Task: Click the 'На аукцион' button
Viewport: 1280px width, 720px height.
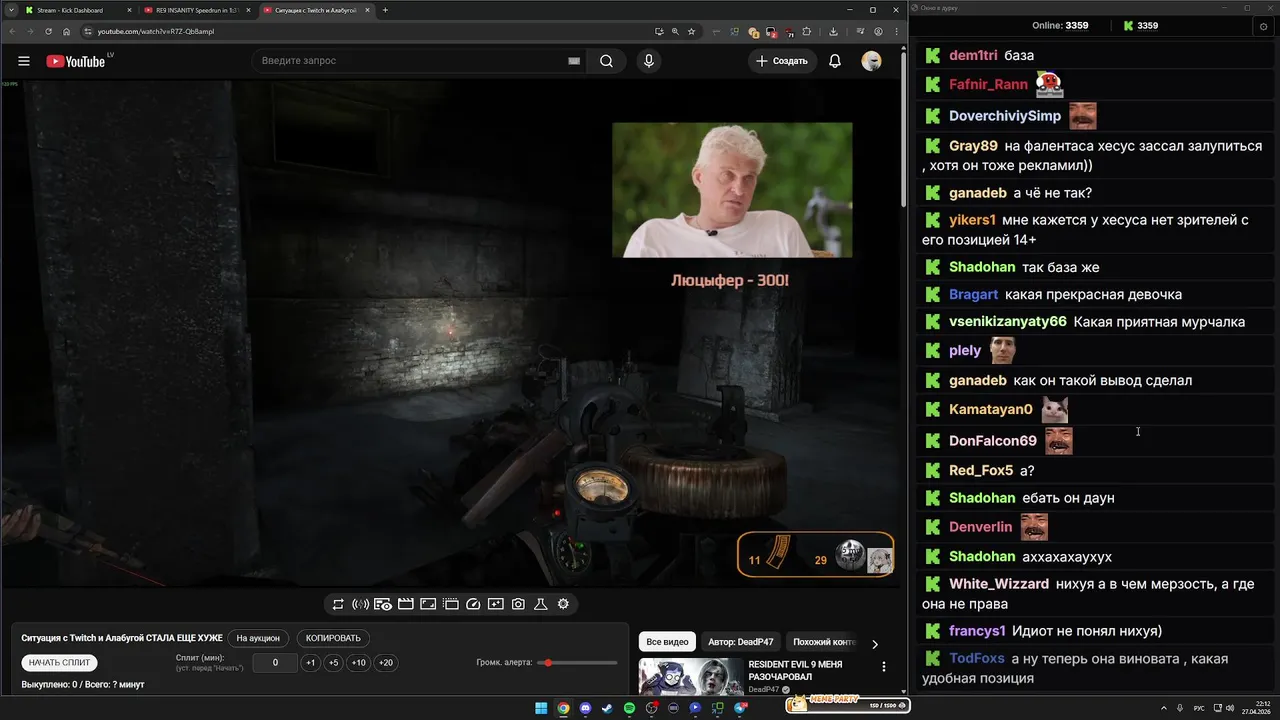Action: pyautogui.click(x=258, y=638)
